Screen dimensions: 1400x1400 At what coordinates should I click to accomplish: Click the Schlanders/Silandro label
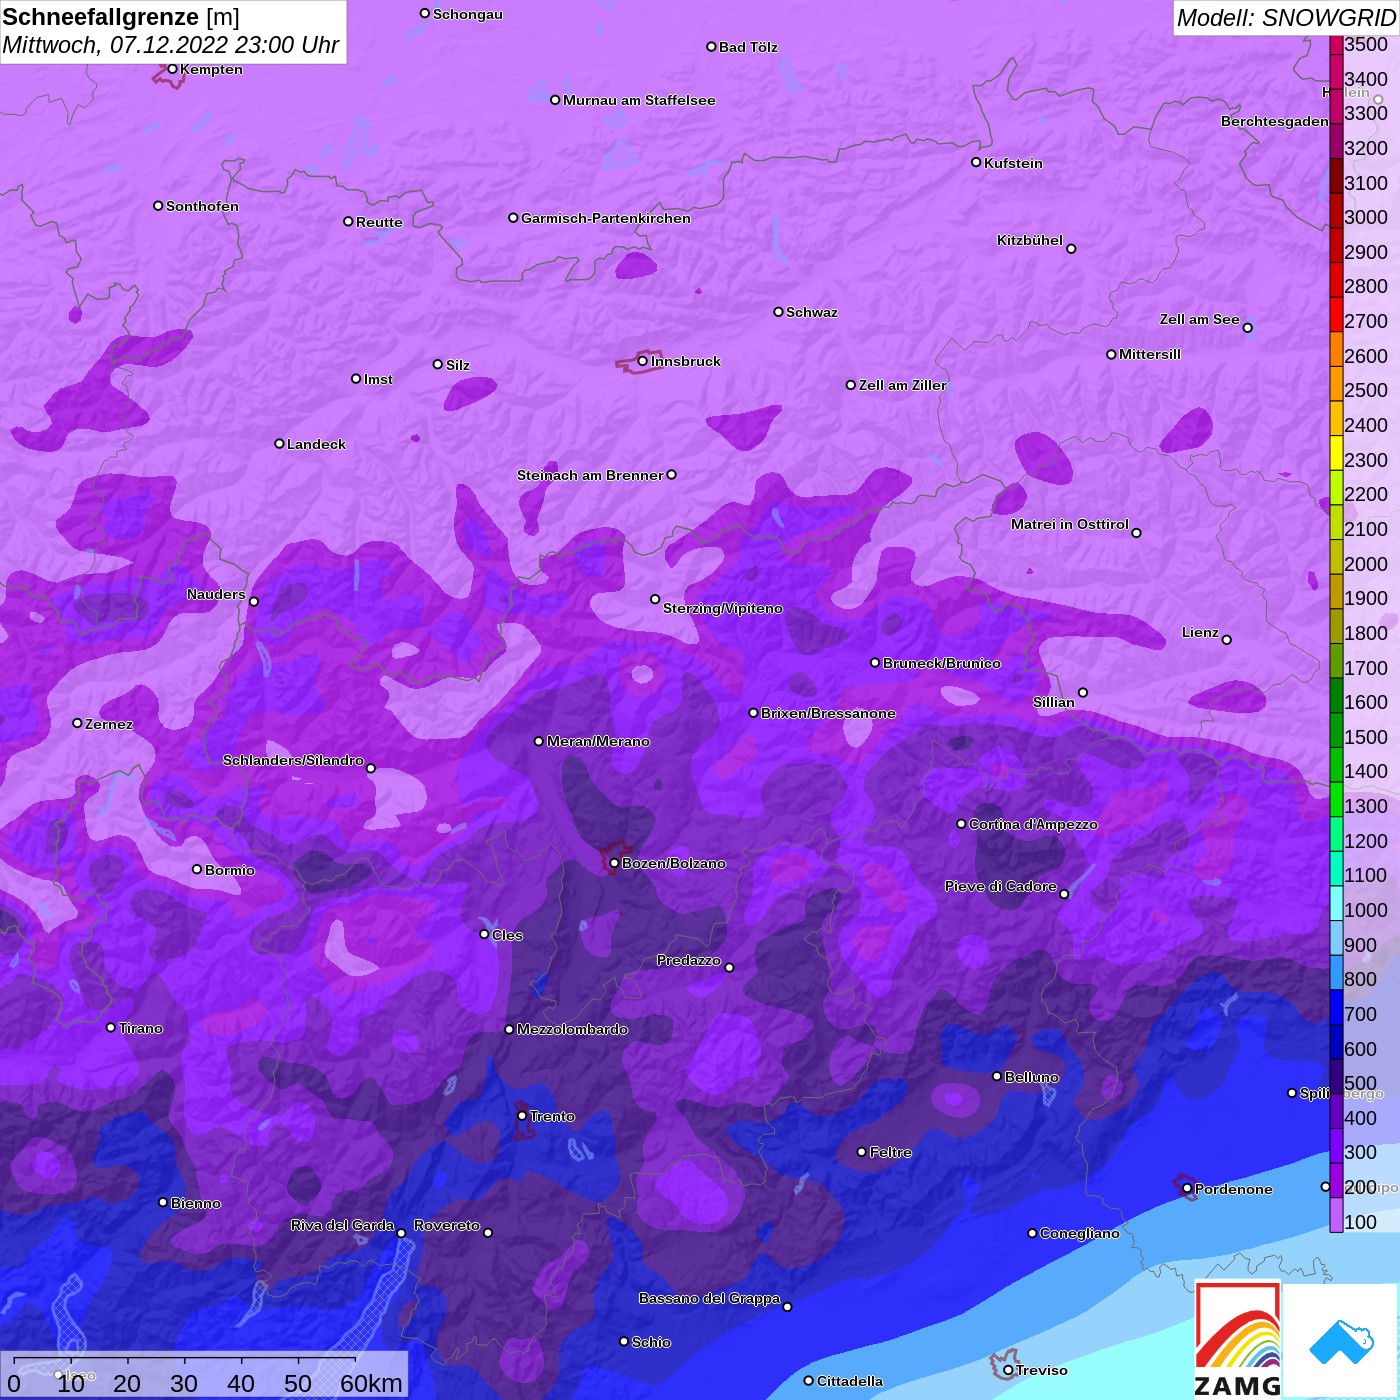click(293, 760)
